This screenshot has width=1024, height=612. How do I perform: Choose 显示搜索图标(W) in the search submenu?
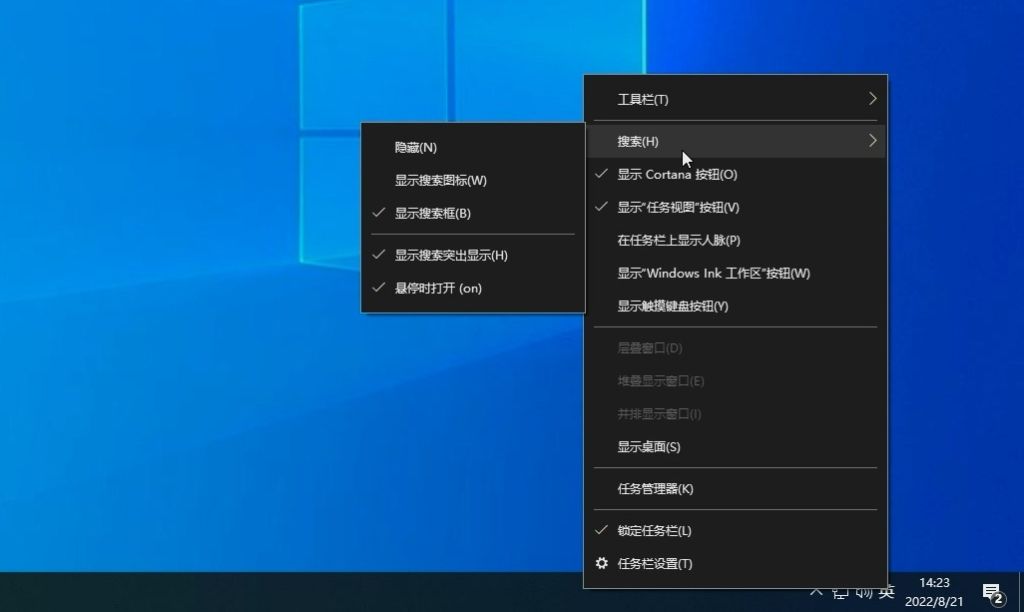(440, 181)
